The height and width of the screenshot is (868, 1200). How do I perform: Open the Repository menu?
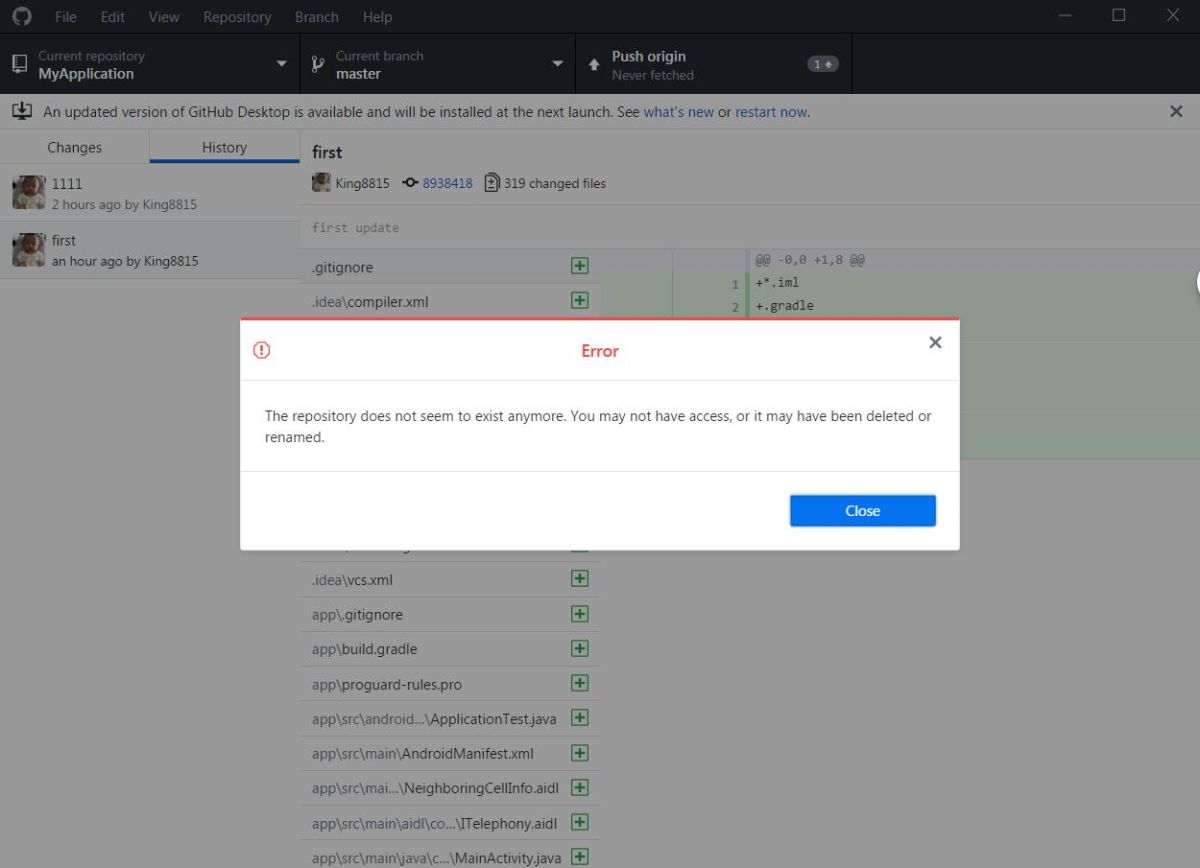click(x=237, y=17)
